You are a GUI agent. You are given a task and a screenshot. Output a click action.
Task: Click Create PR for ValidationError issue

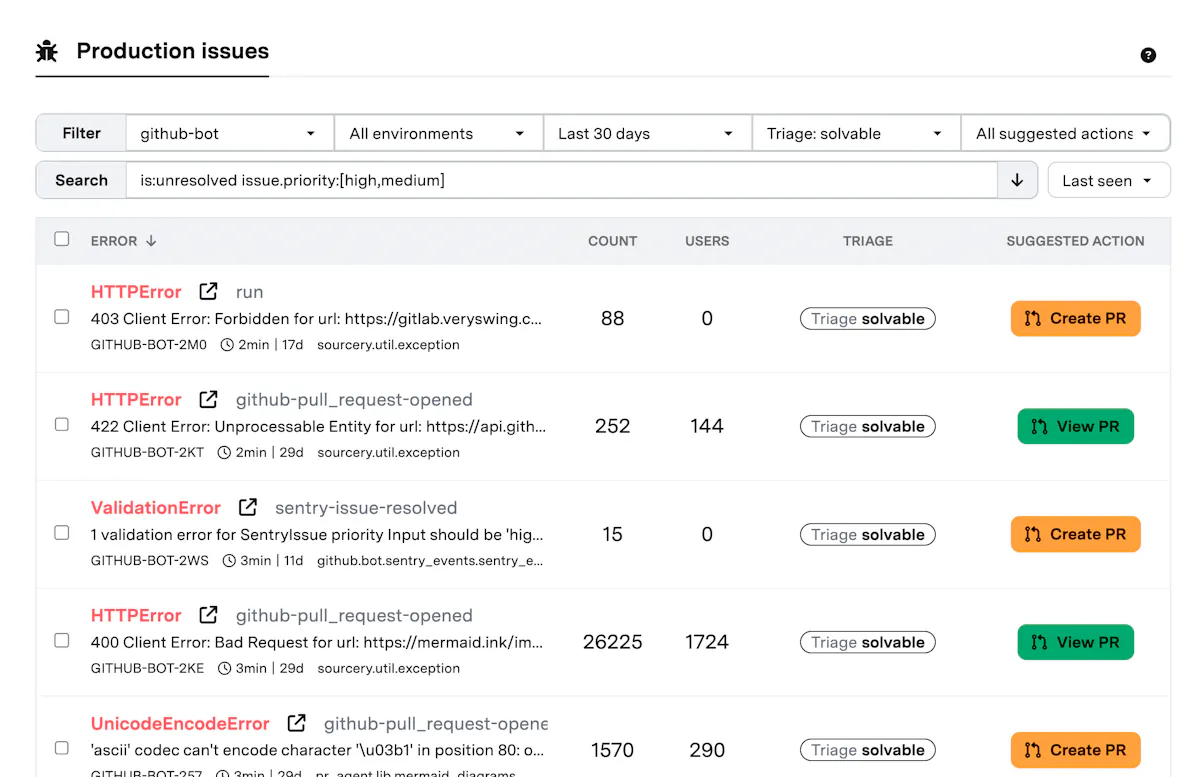click(x=1075, y=534)
